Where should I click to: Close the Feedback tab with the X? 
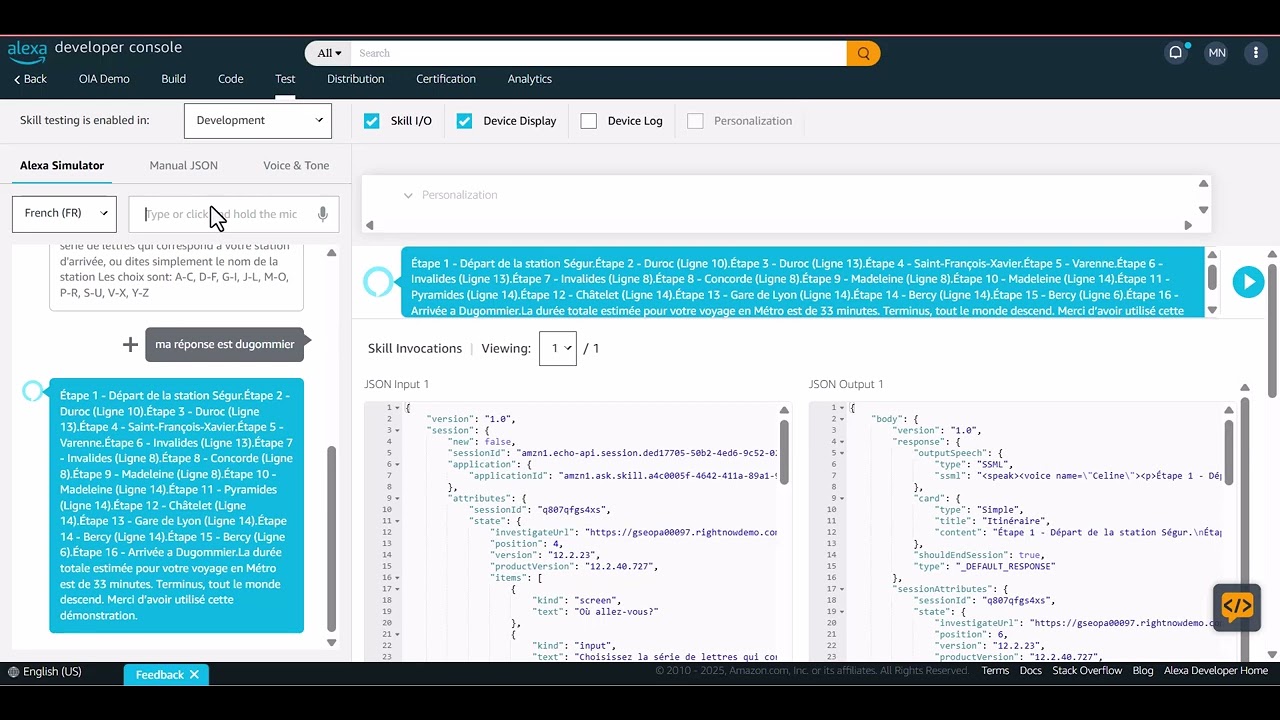(x=194, y=675)
